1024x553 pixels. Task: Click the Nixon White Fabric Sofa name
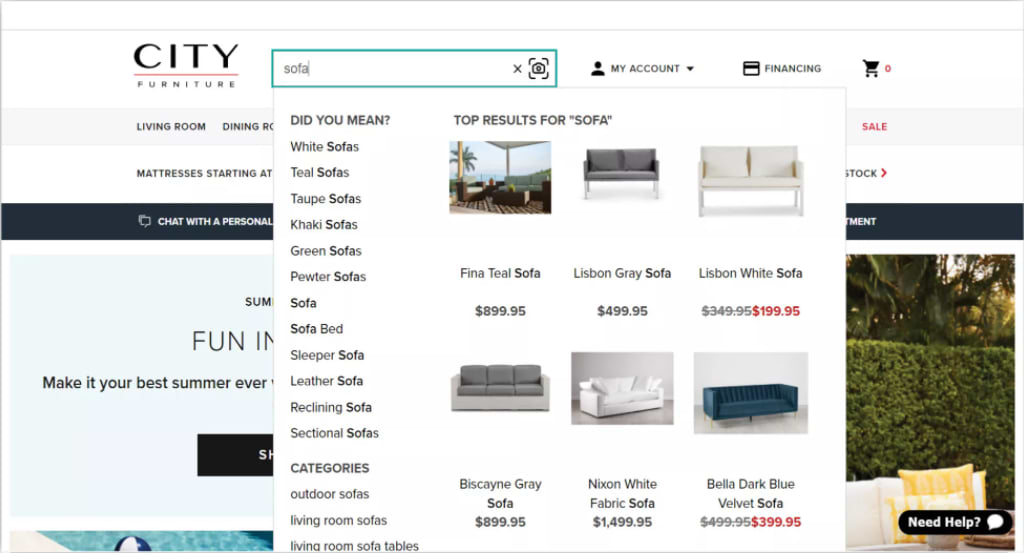[622, 494]
